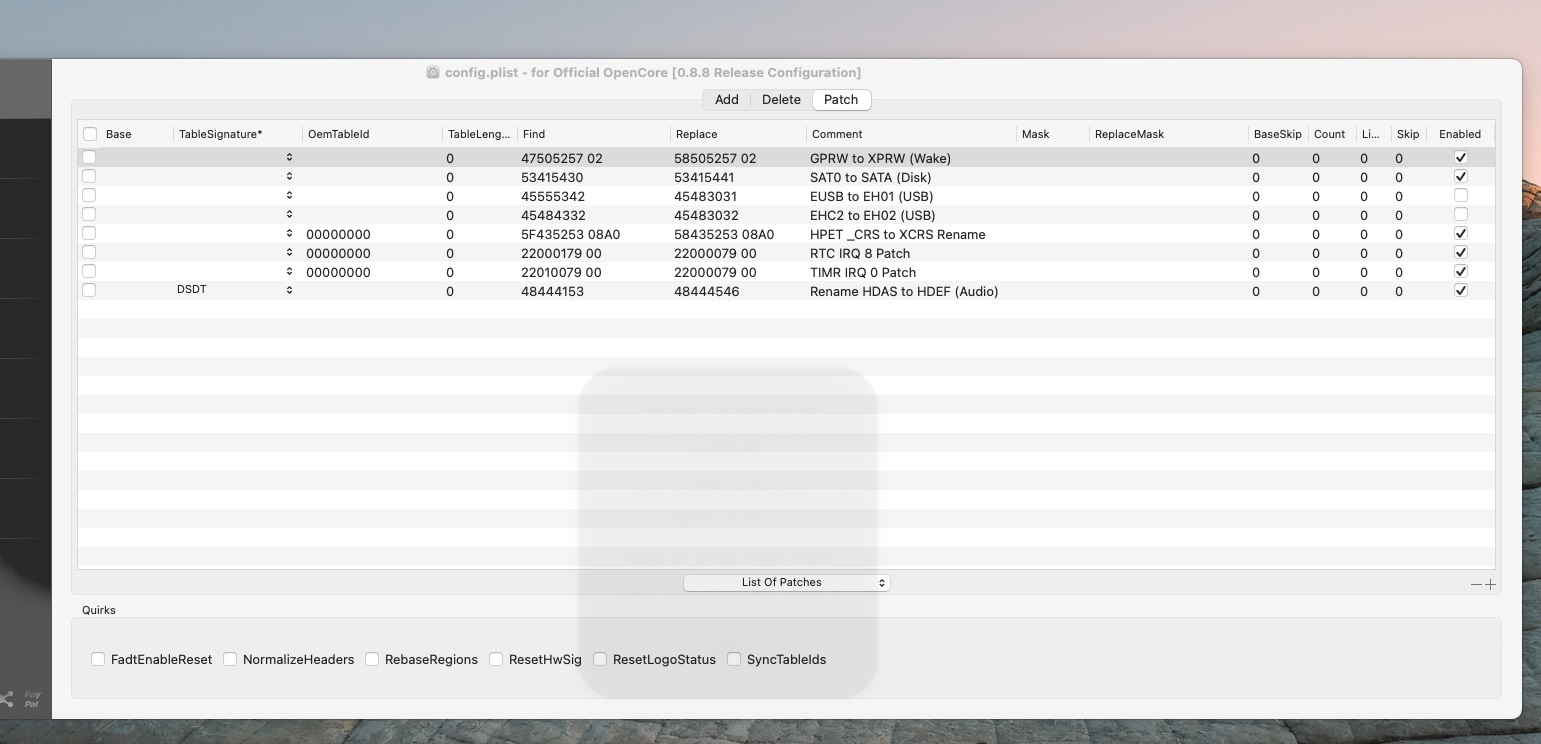Enable the NormalizeHeaders quirk
This screenshot has width=1541, height=744.
tap(230, 659)
